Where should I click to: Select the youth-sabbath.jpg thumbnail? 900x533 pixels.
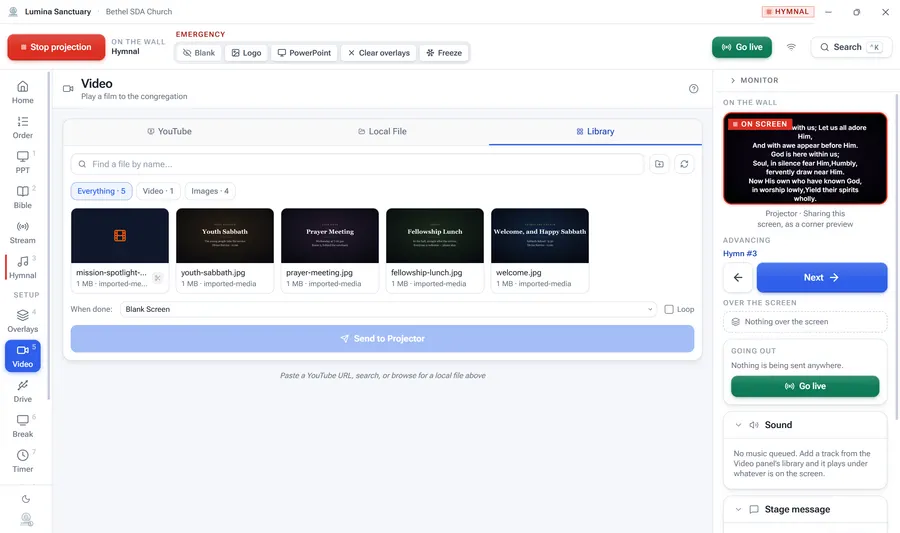tap(225, 236)
